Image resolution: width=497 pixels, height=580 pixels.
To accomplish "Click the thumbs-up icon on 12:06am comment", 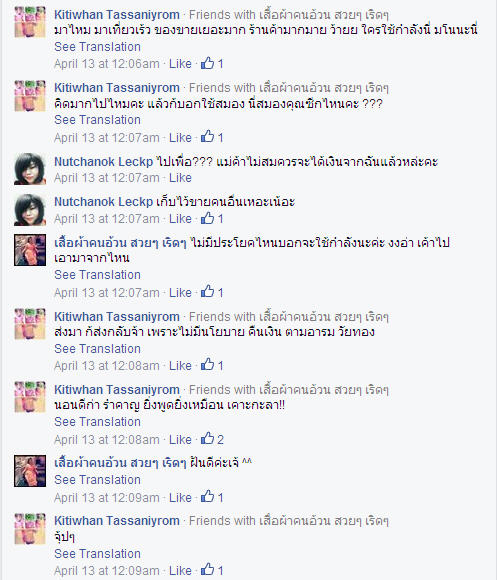I will click(207, 63).
